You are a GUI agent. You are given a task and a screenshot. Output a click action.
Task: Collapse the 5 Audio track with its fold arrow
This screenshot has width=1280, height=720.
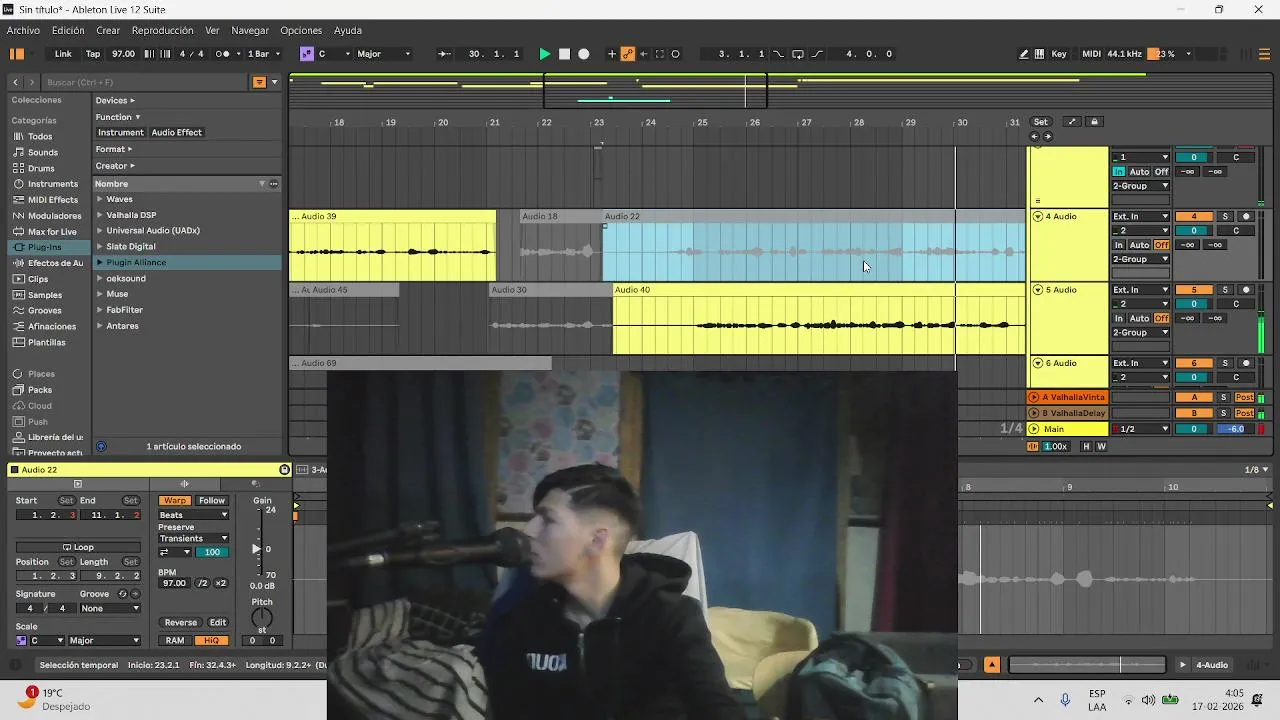click(1037, 290)
